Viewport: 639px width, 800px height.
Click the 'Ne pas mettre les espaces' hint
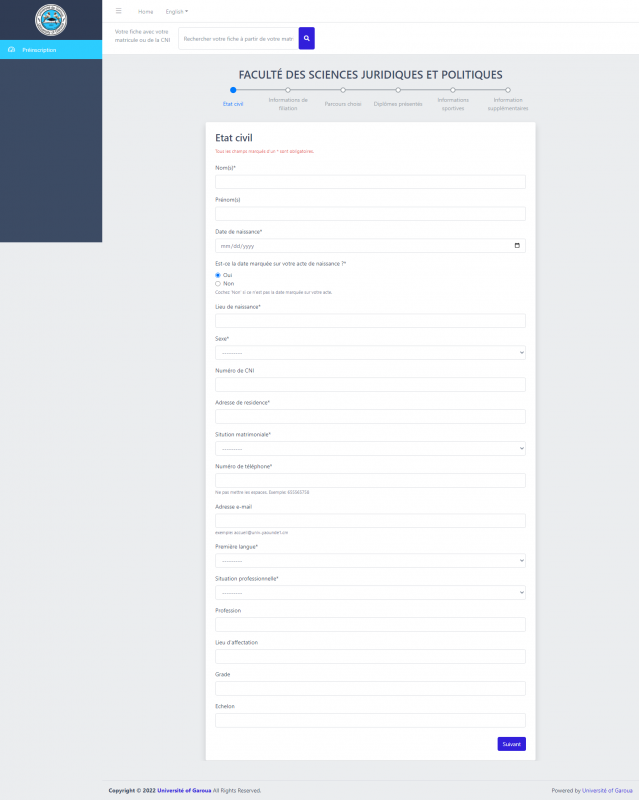coord(262,492)
